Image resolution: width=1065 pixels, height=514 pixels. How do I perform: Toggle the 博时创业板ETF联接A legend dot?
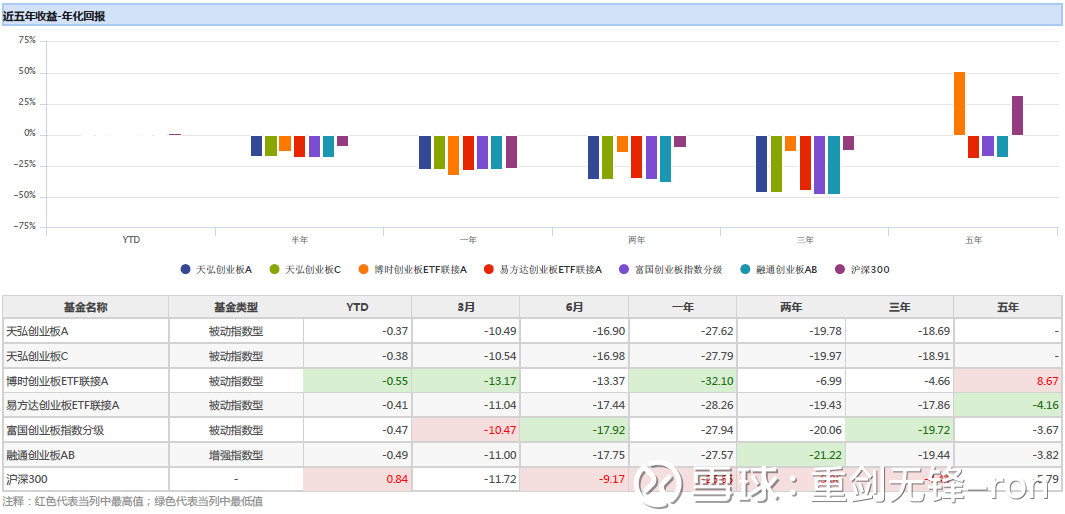[x=363, y=270]
